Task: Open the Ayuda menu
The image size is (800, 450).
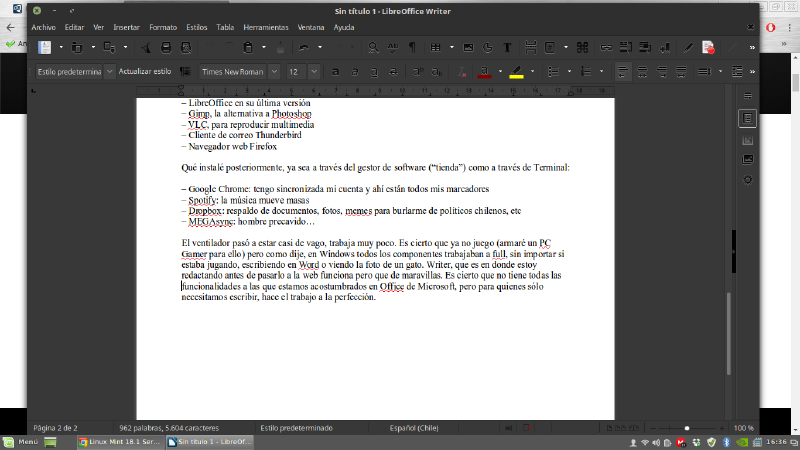Action: (x=344, y=28)
